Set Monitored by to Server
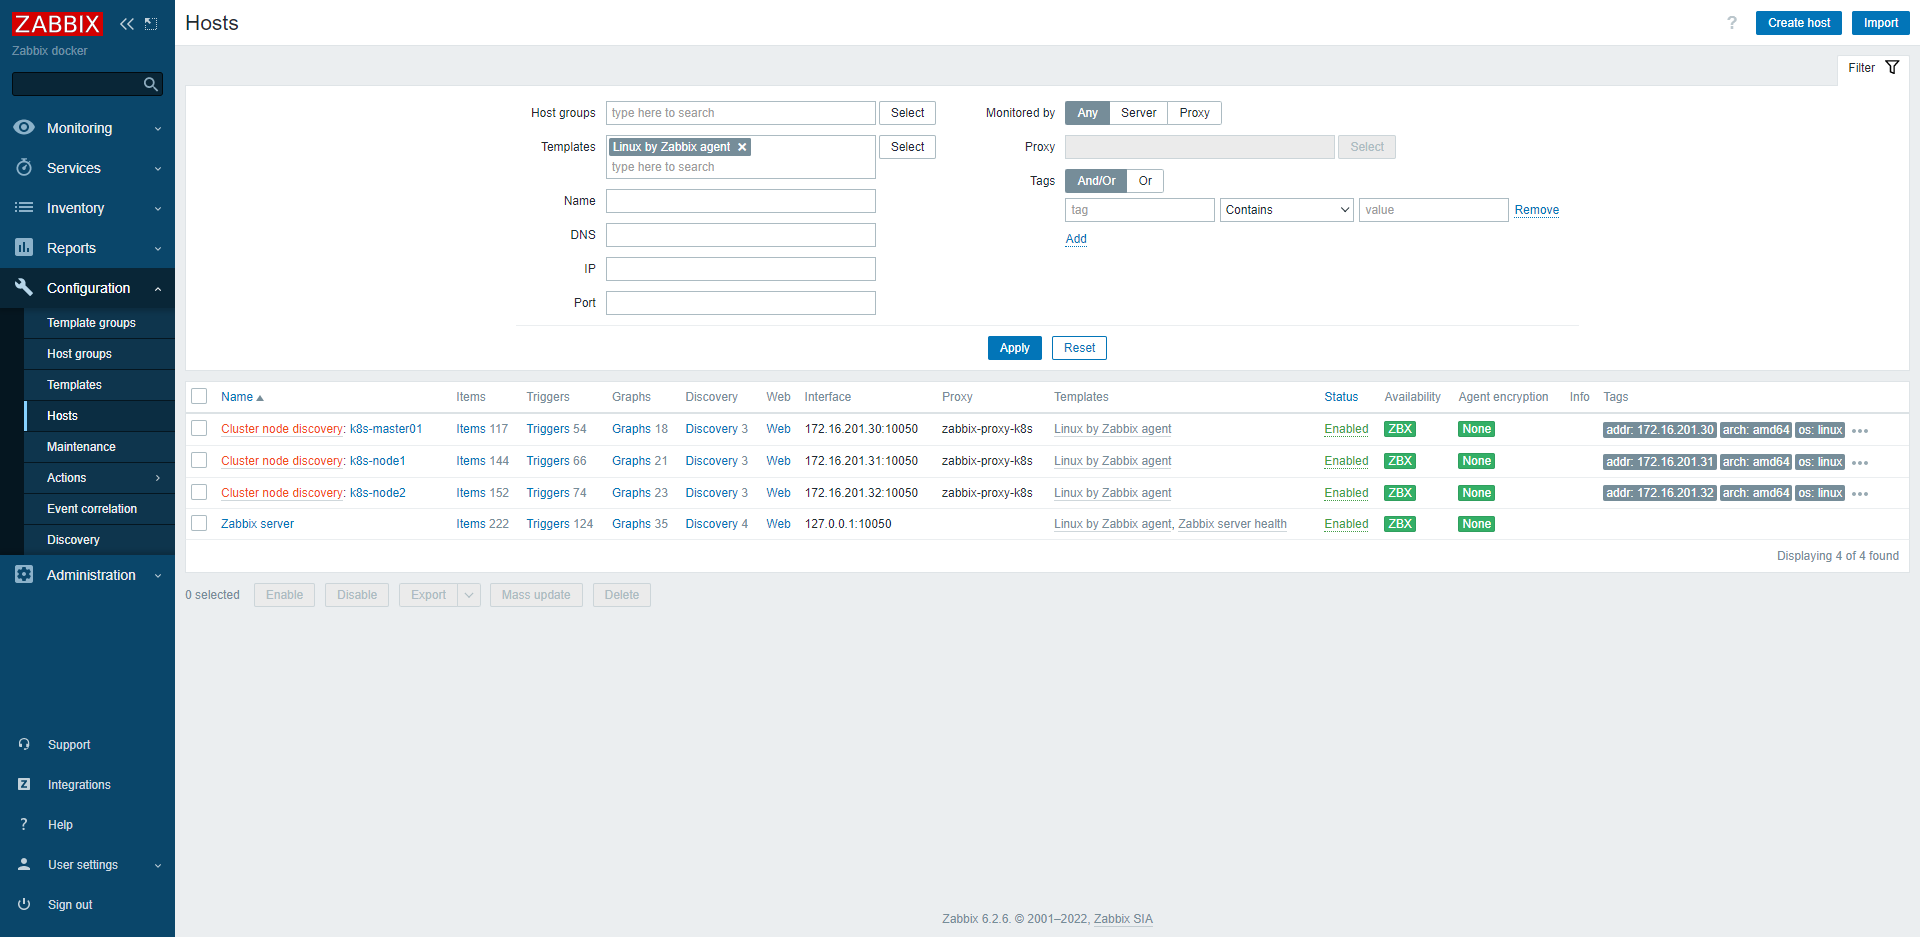The image size is (1920, 937). pyautogui.click(x=1138, y=113)
